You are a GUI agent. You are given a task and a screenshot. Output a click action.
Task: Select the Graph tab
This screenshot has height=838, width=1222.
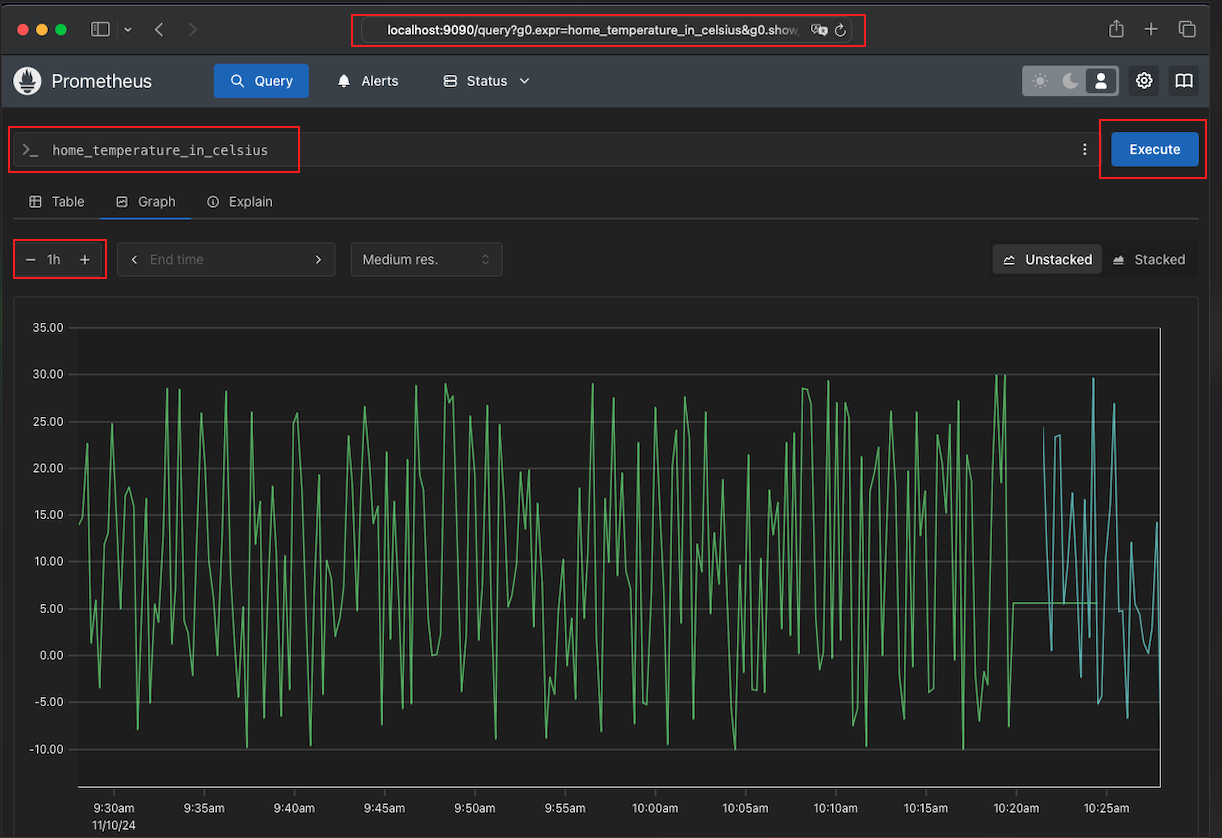(146, 201)
